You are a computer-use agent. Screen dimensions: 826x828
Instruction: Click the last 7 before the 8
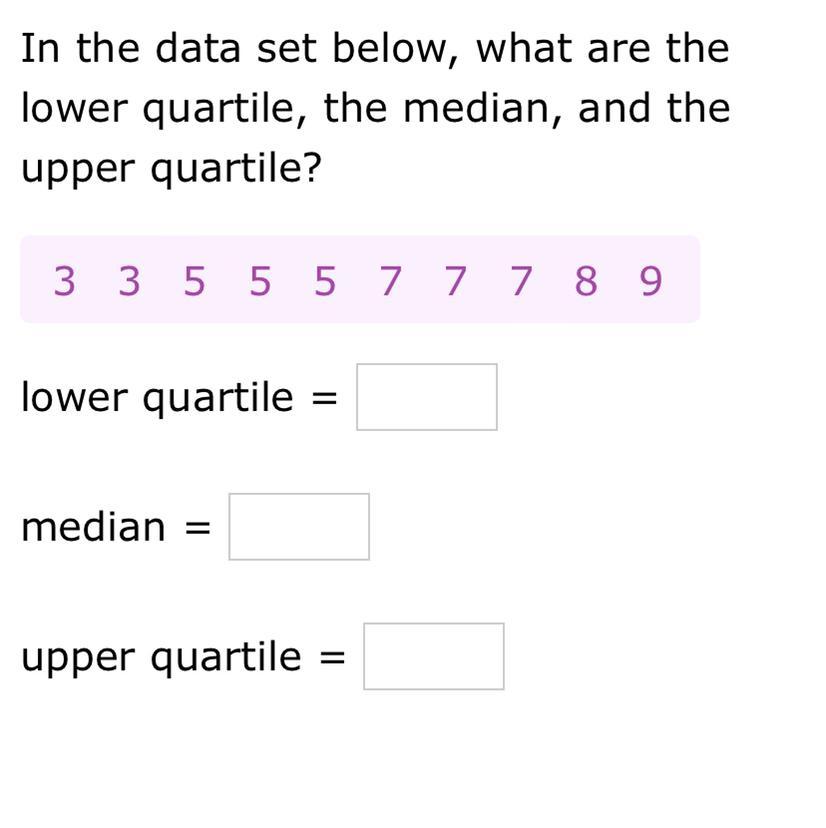[x=521, y=281]
